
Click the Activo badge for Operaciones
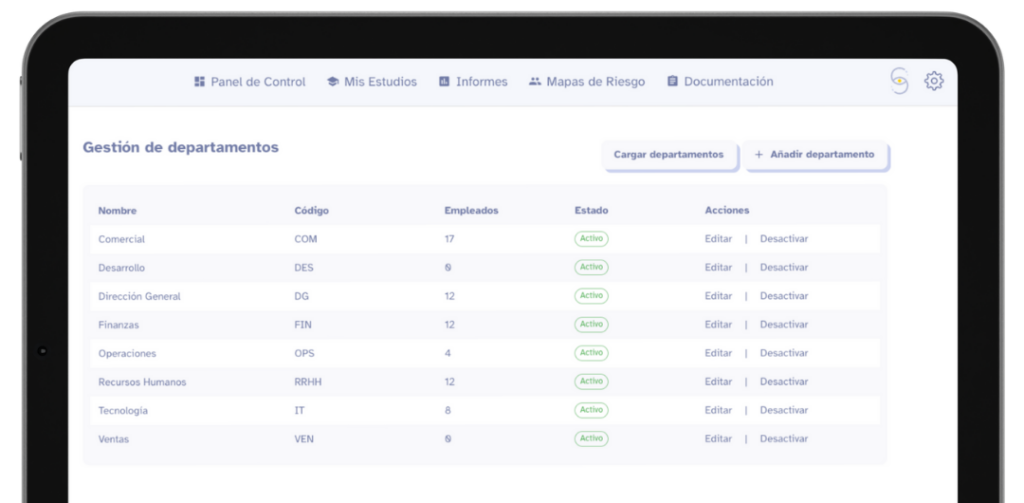click(x=591, y=353)
